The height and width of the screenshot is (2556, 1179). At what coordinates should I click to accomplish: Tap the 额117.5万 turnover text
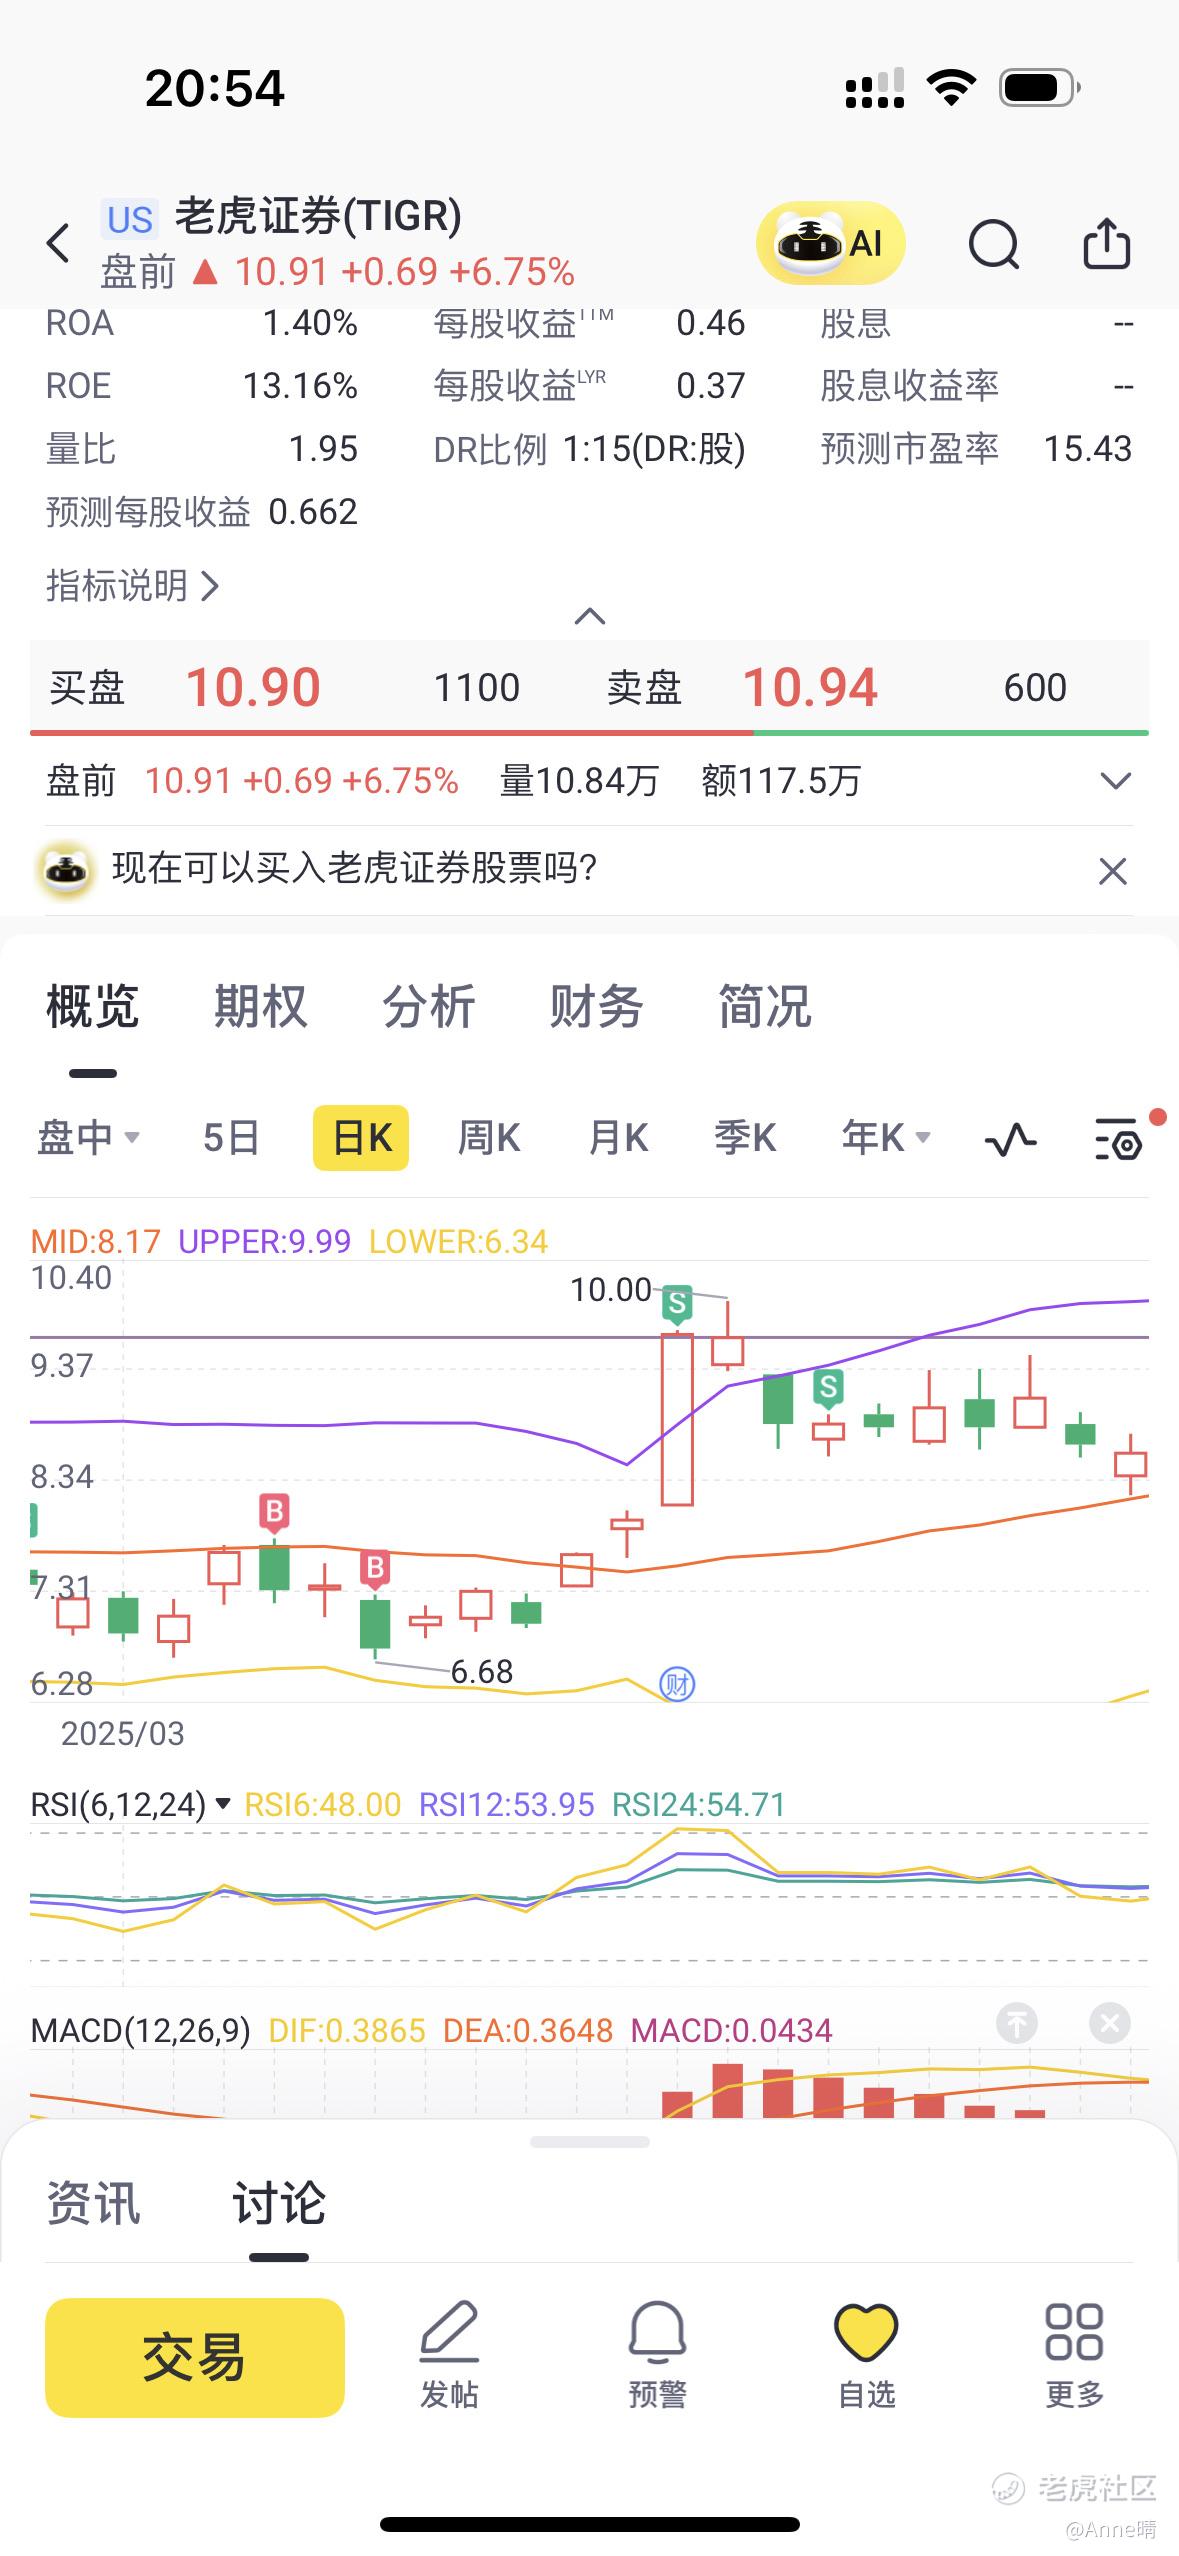point(781,781)
